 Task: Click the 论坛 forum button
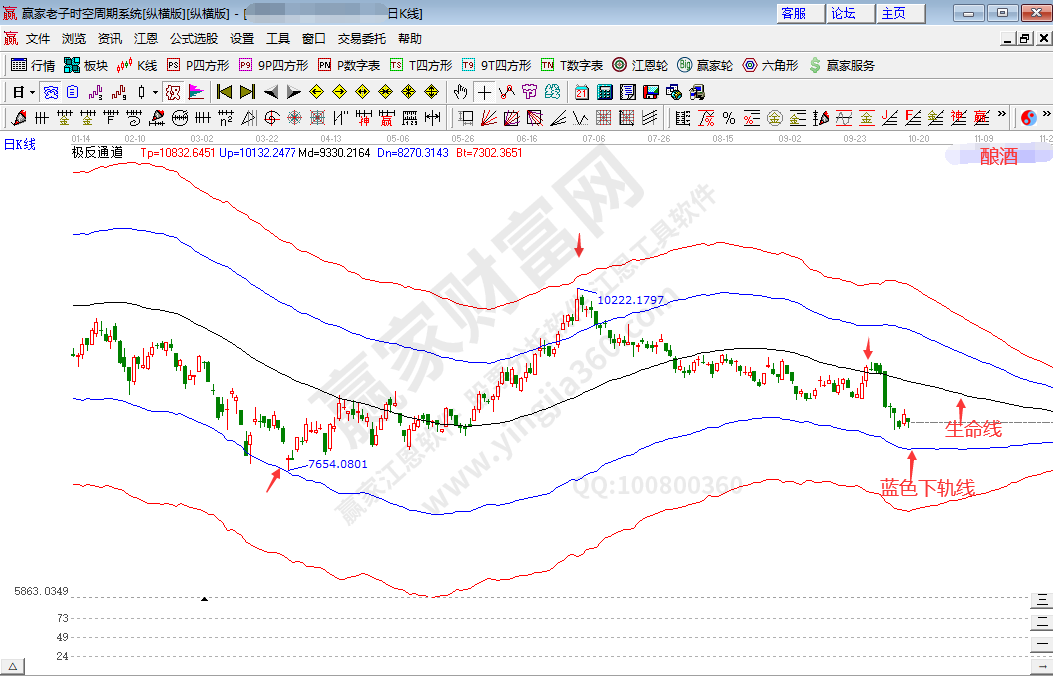(844, 13)
